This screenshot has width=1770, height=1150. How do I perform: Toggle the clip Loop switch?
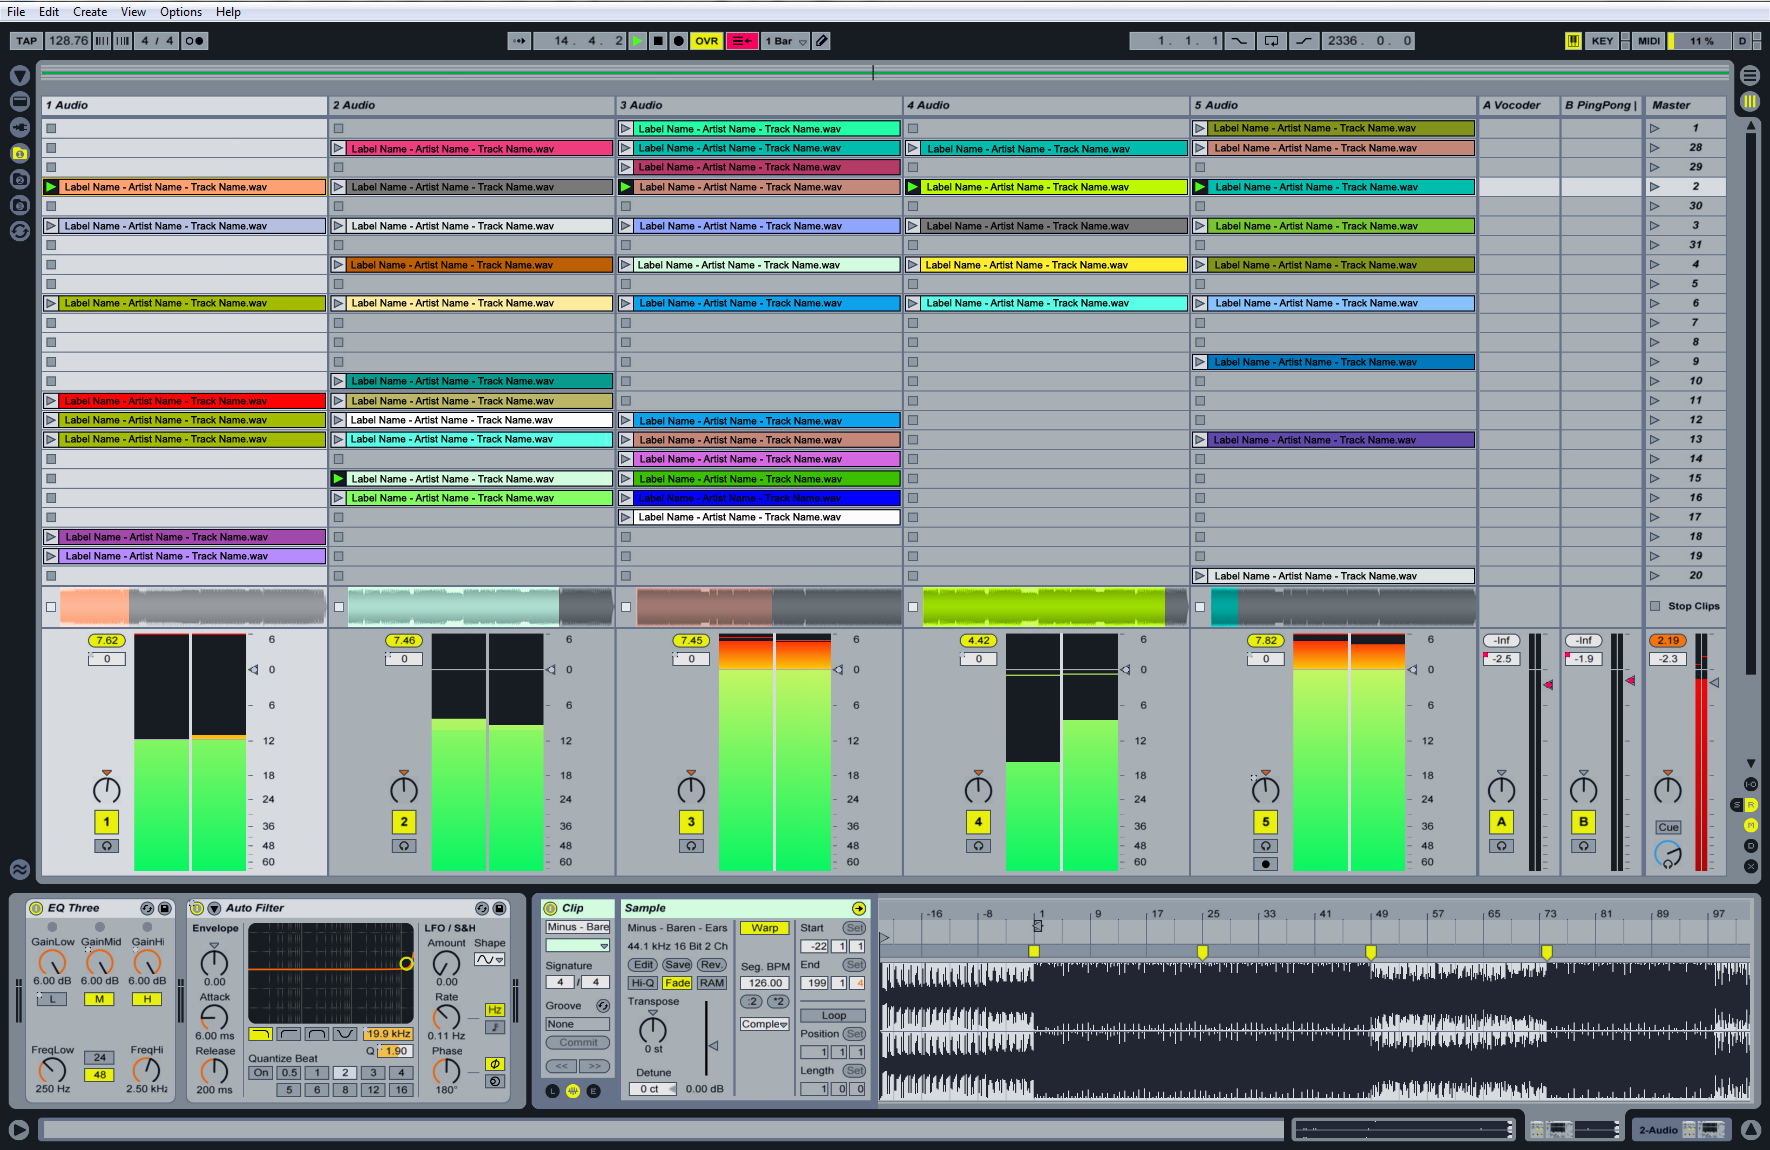point(833,1015)
